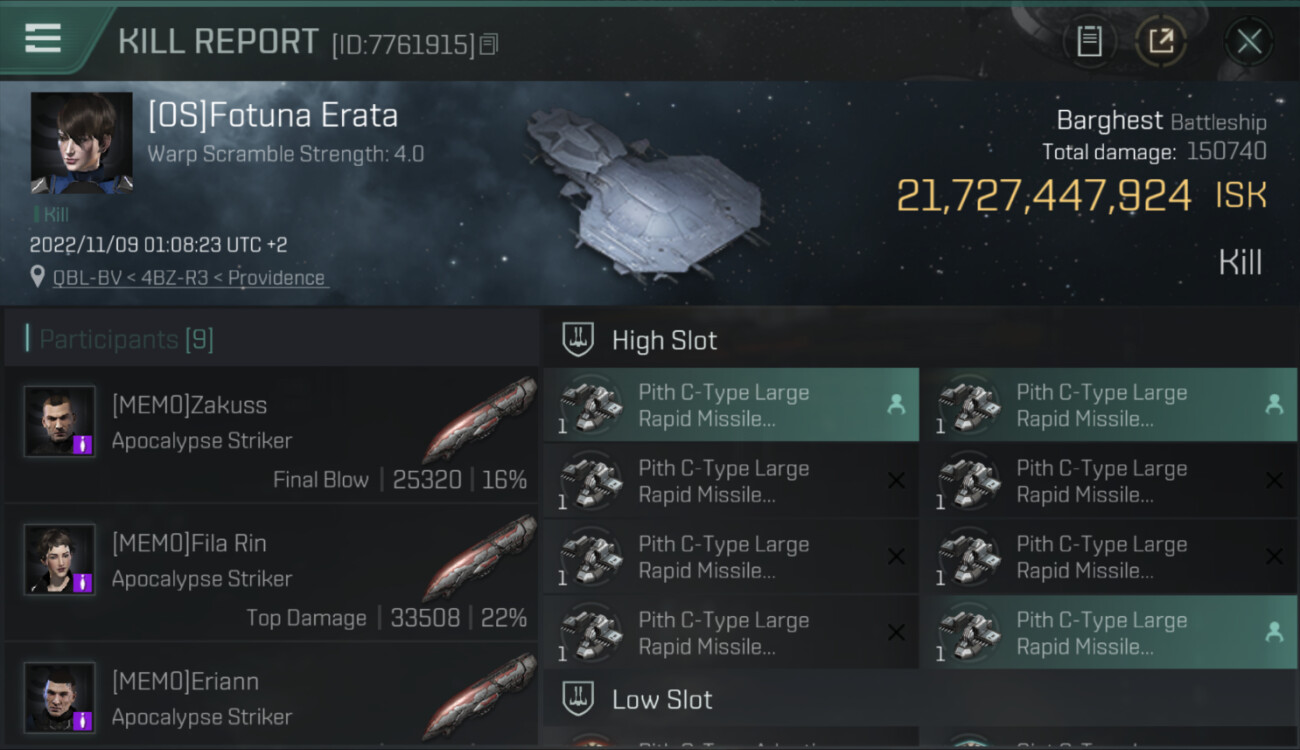
Task: Share the kill report via export icon
Action: (1160, 41)
